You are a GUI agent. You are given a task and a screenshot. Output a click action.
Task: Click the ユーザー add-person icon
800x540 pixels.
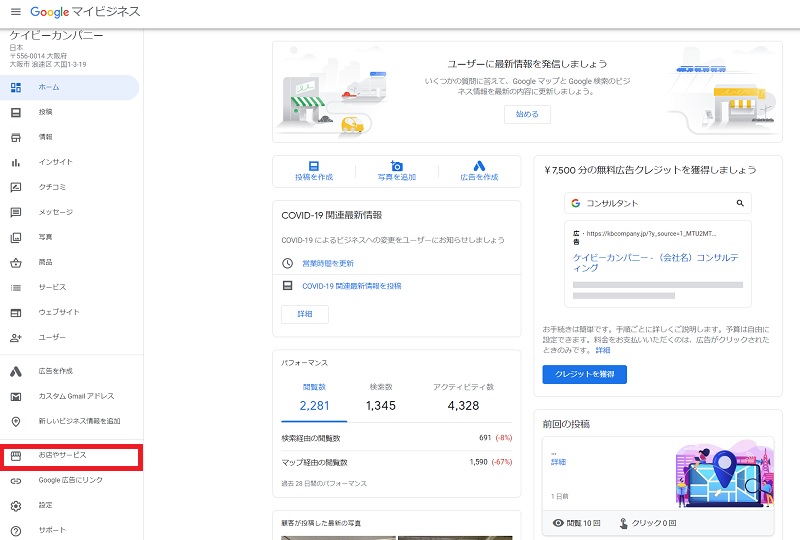click(16, 338)
